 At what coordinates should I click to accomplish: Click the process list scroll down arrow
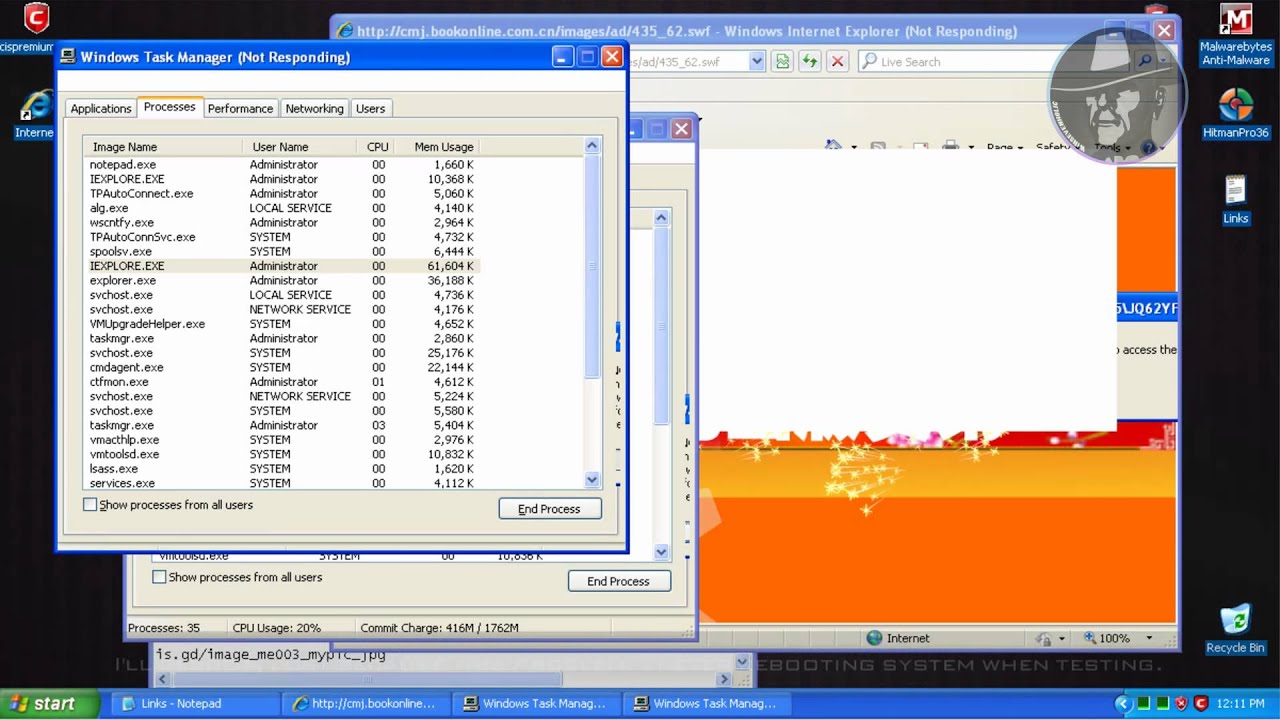[591, 480]
